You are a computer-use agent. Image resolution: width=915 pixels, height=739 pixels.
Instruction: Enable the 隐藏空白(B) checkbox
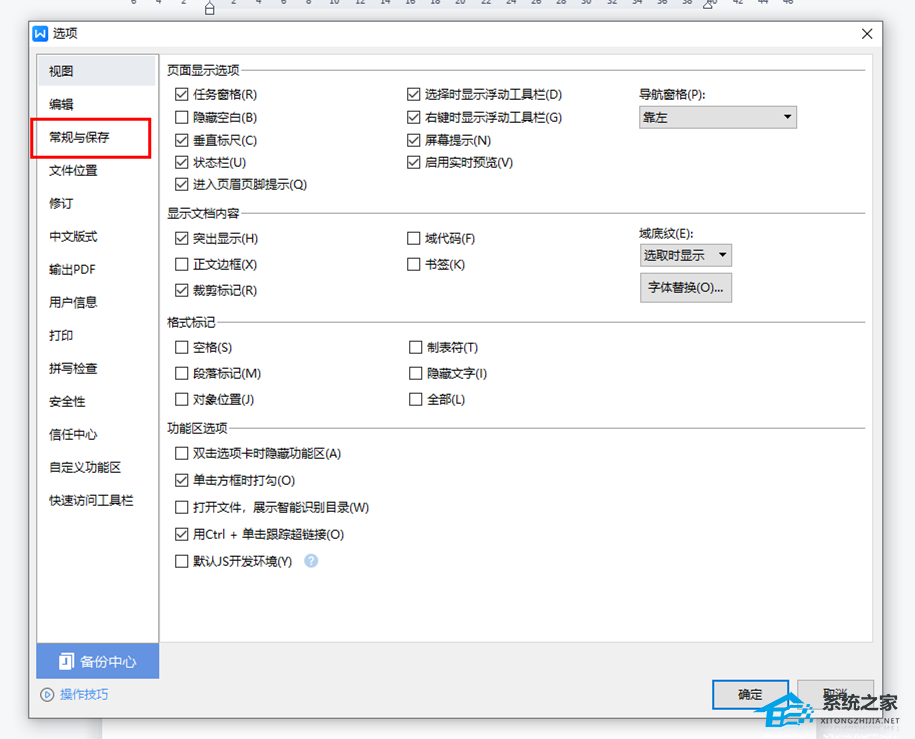pos(181,117)
